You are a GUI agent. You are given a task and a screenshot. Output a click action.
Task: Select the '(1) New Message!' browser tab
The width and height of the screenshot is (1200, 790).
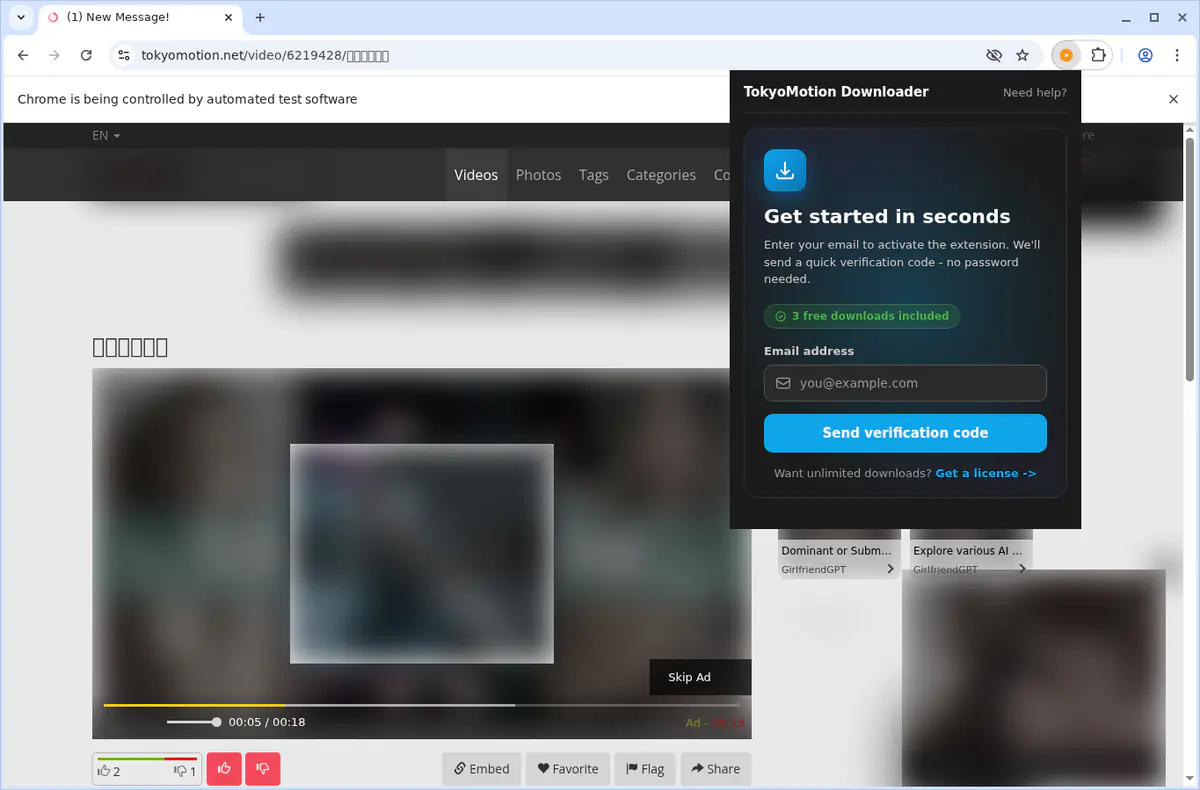[x=138, y=17]
